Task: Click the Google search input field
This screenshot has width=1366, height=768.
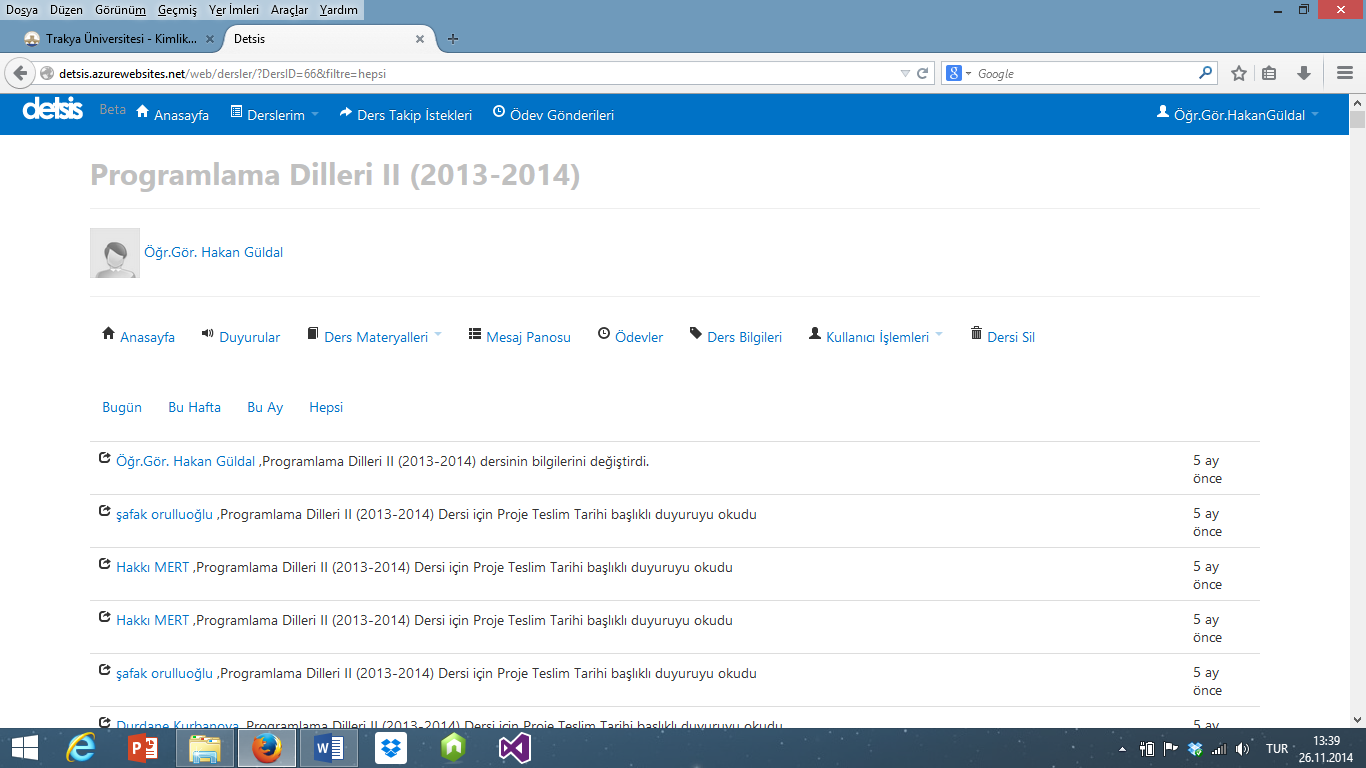Action: (x=1085, y=73)
